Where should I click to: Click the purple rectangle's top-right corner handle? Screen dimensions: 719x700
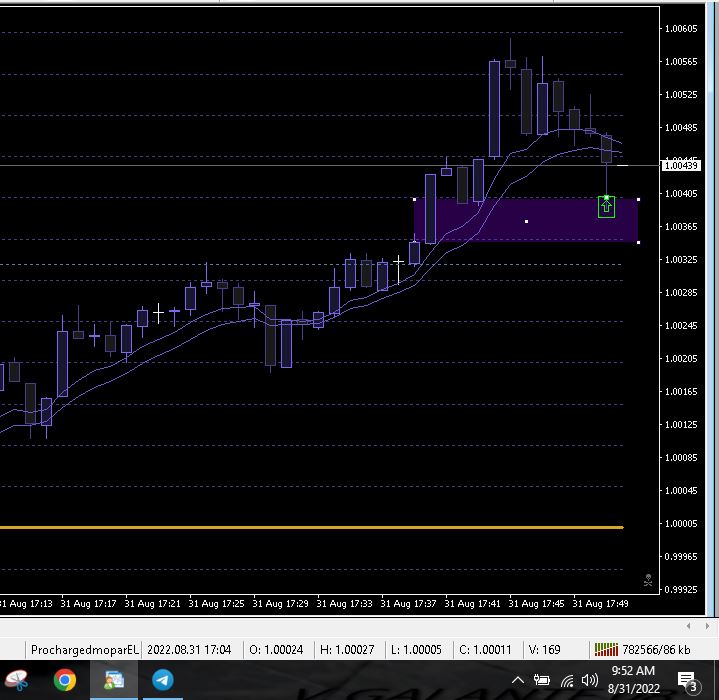point(638,199)
